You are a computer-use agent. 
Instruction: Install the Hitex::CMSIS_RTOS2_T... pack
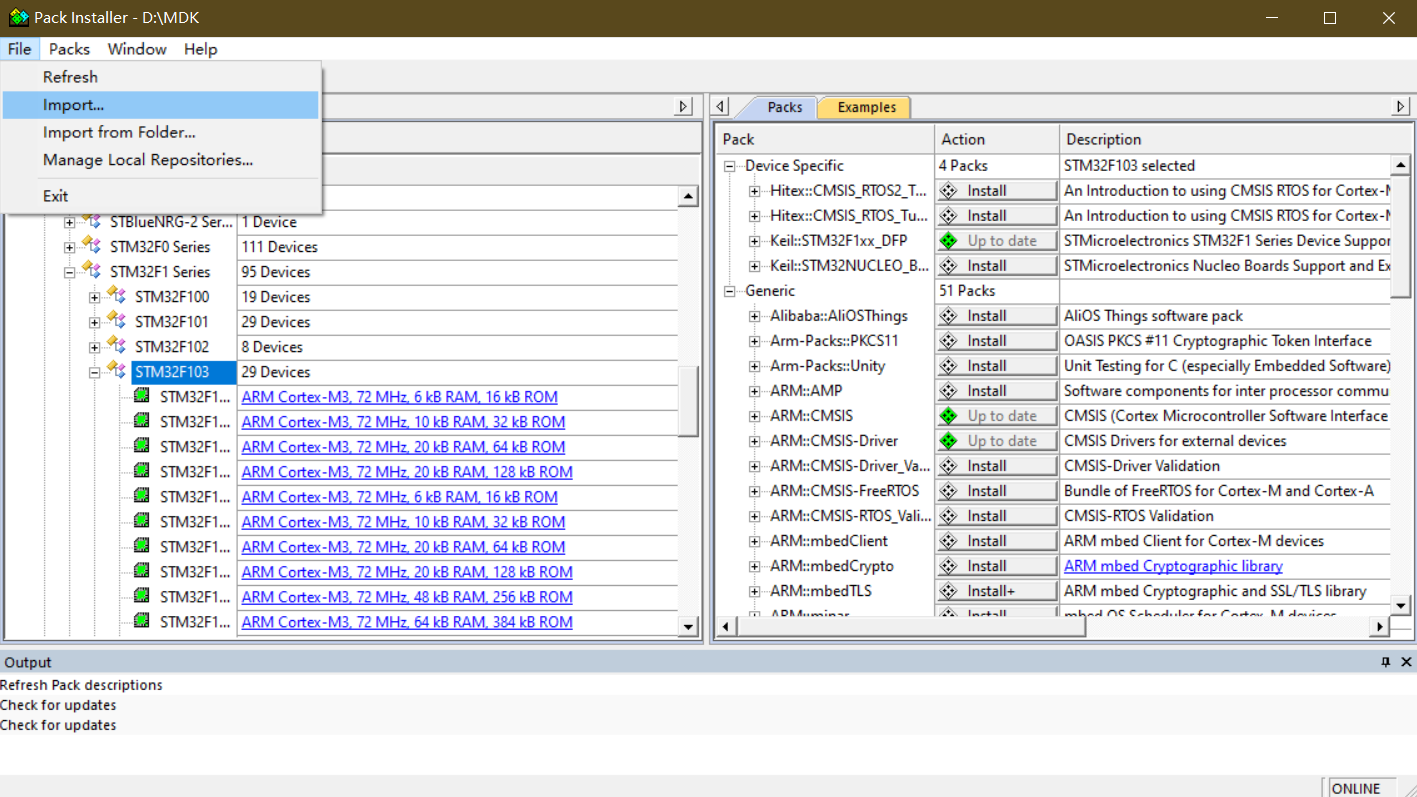coord(996,191)
